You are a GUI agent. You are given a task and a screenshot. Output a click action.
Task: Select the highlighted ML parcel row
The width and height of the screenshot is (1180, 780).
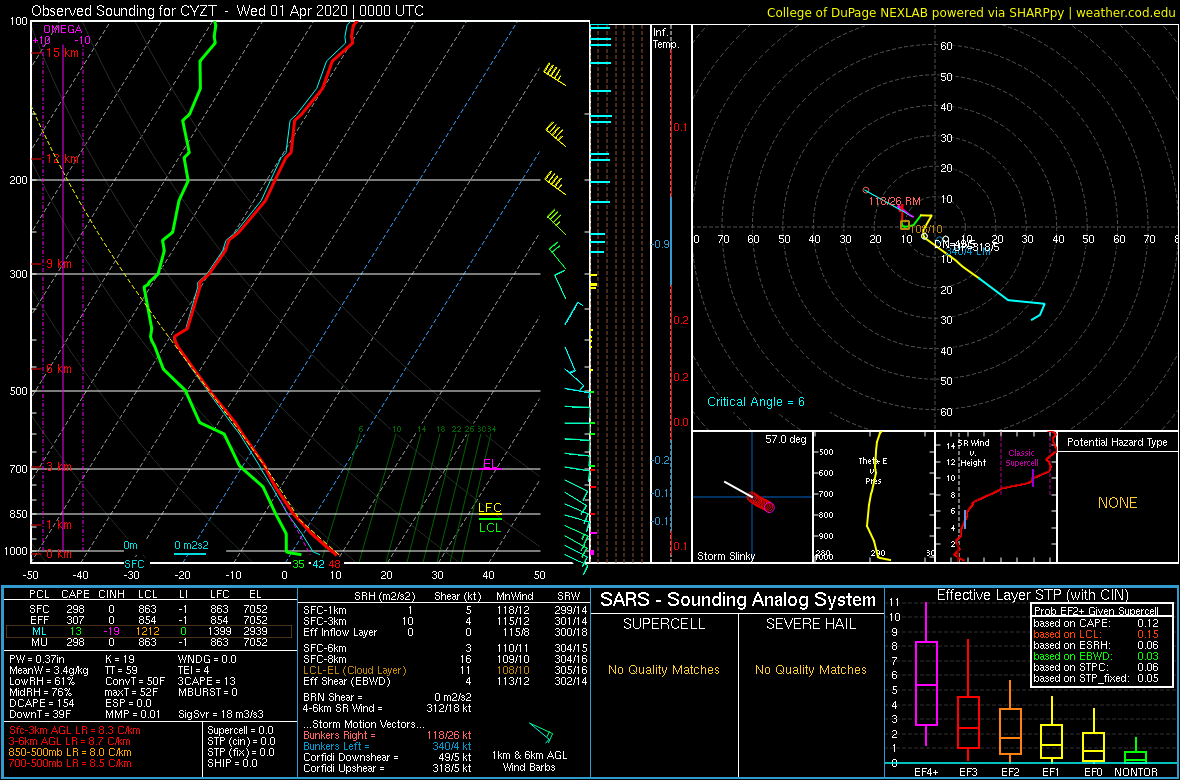[150, 632]
